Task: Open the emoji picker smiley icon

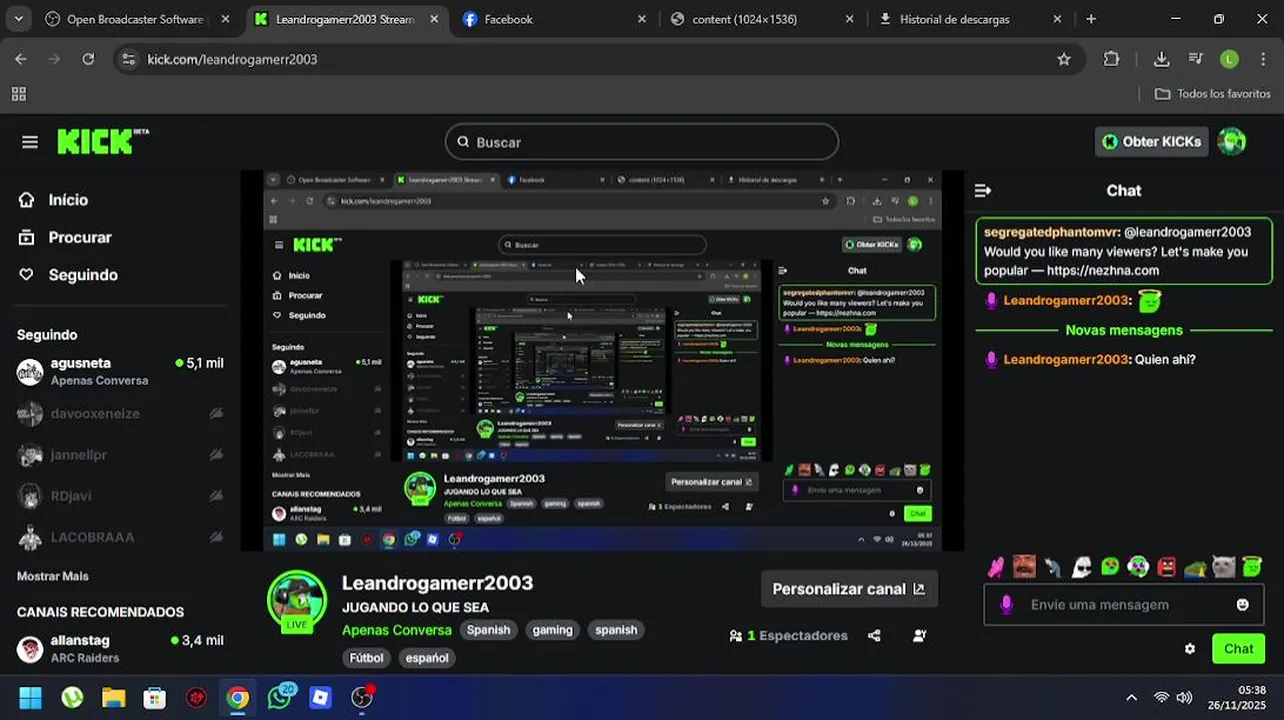Action: pos(1243,605)
